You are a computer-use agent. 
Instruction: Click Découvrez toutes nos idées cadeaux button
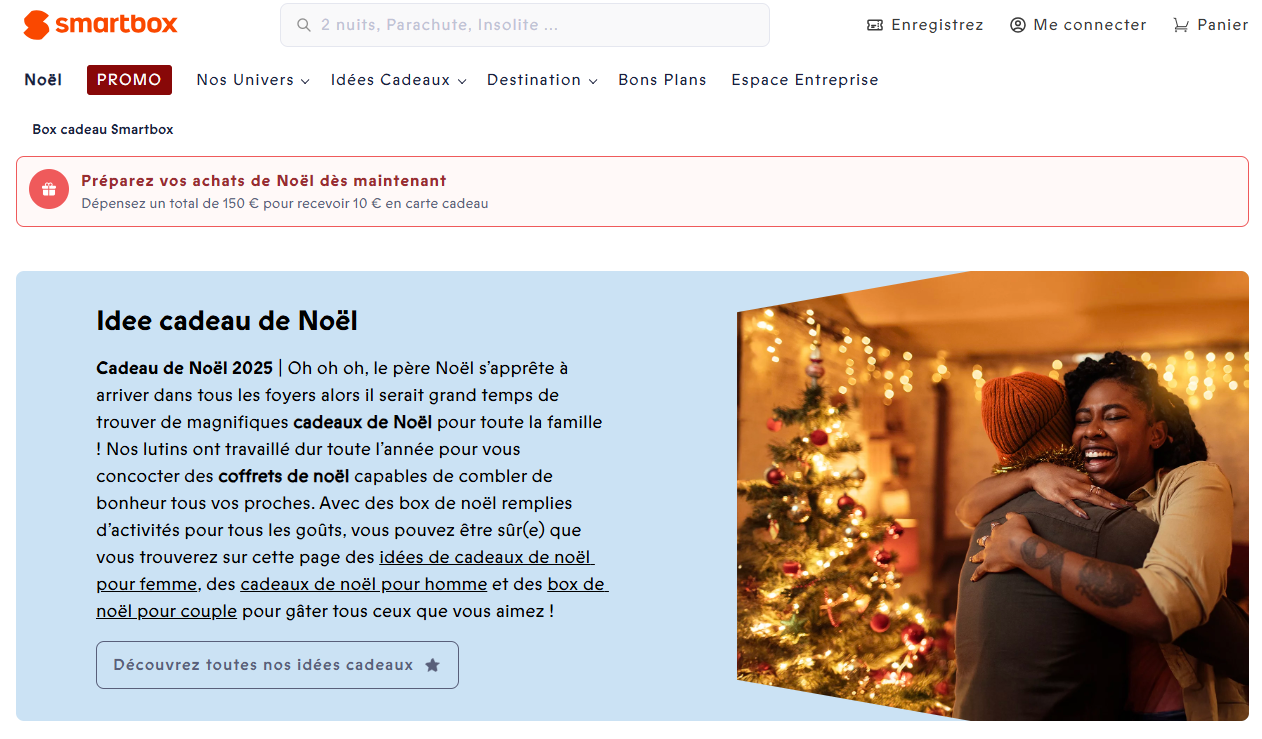(277, 665)
